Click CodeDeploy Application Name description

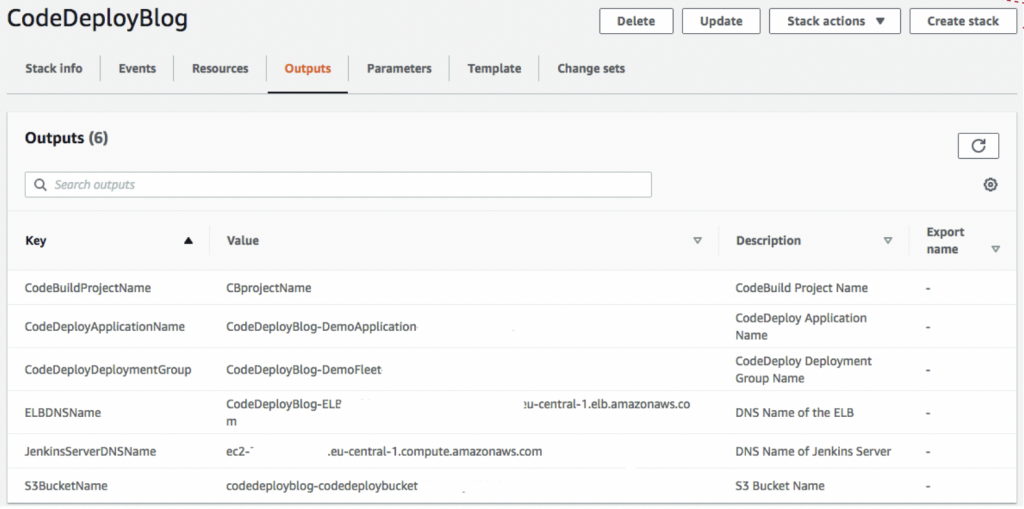click(x=801, y=326)
